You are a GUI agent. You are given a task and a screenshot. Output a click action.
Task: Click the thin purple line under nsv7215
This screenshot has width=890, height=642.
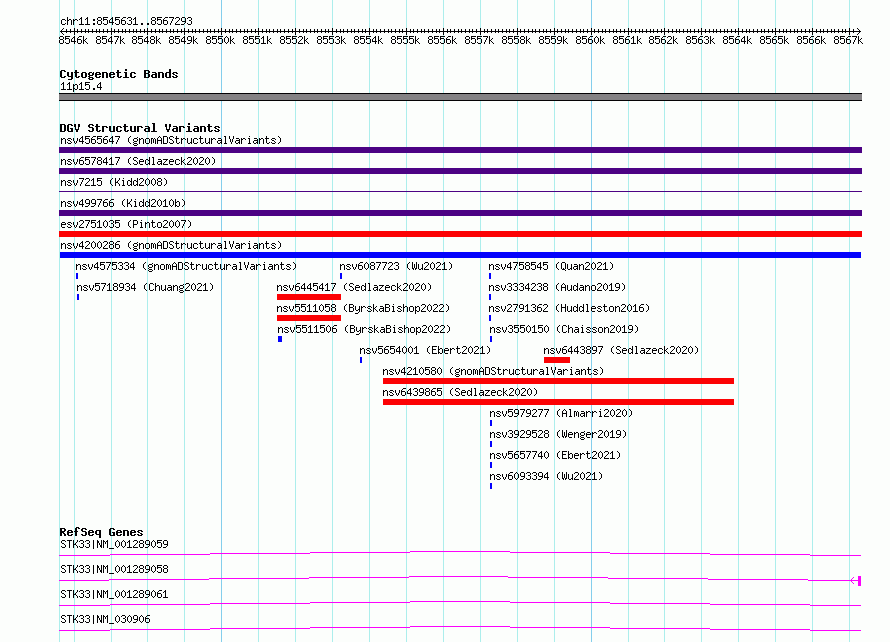coord(460,192)
